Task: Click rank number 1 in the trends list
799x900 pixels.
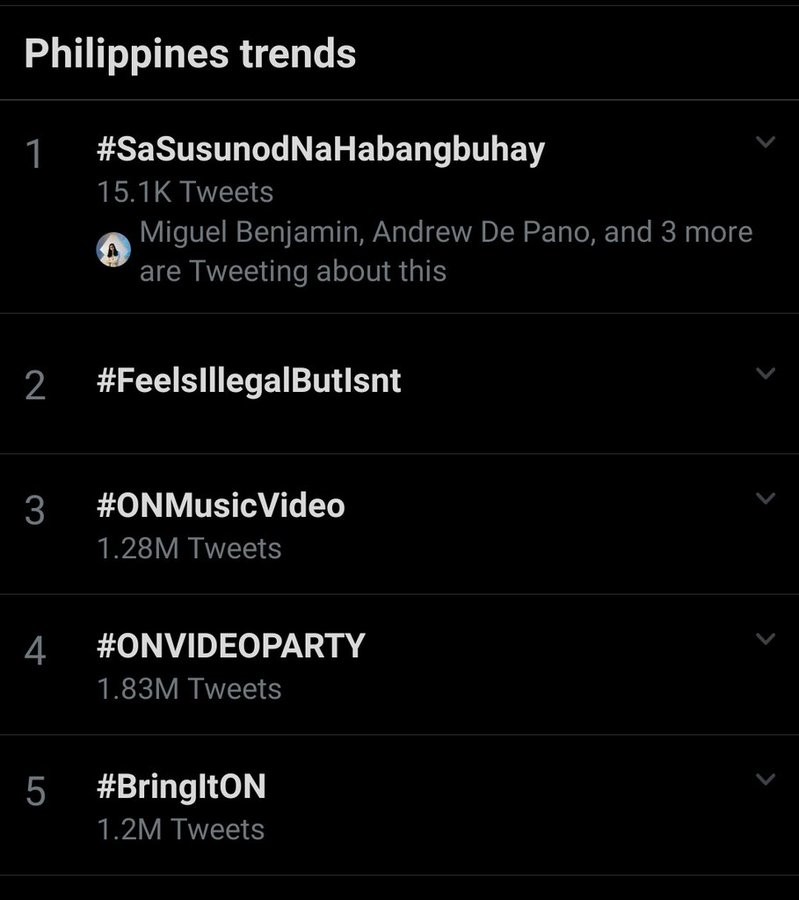Action: [x=35, y=155]
